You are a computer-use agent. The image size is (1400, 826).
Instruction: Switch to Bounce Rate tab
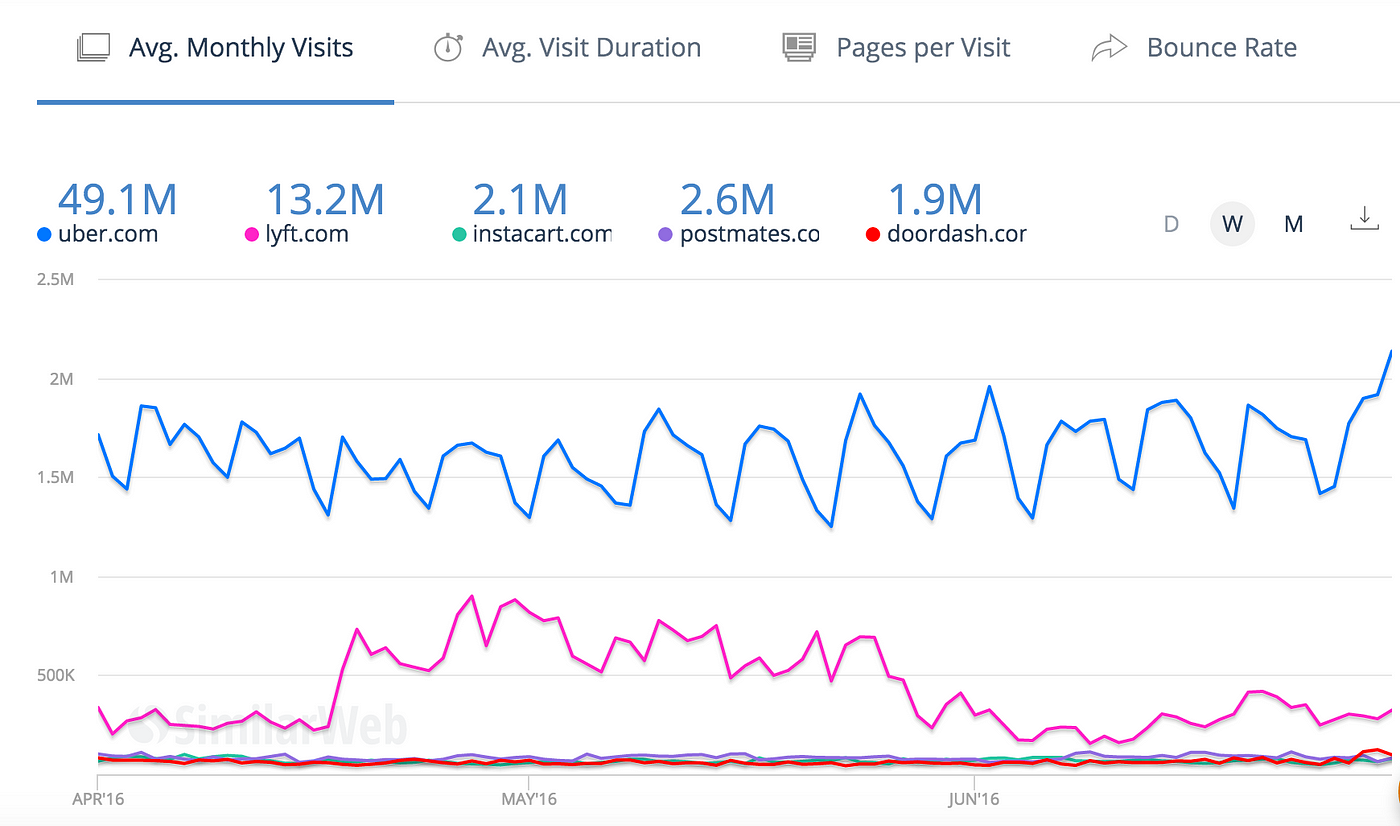(x=1194, y=48)
